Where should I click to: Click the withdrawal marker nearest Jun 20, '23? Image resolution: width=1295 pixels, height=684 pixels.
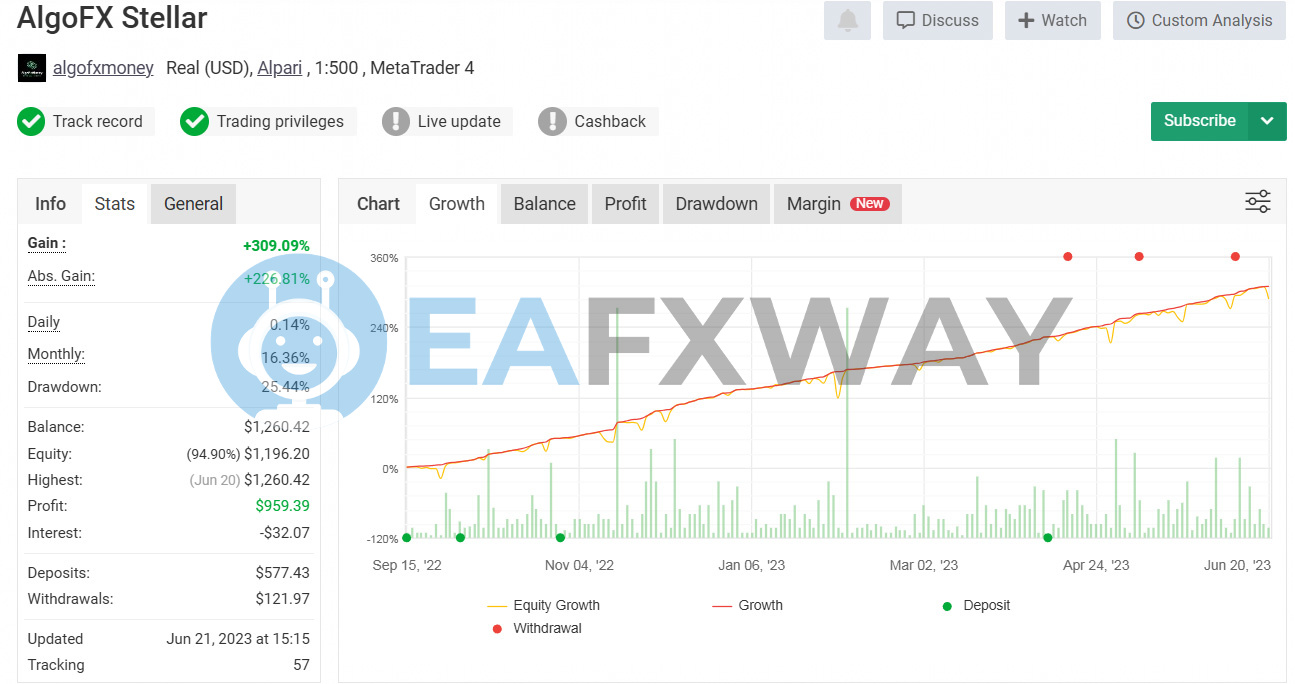coord(1235,257)
